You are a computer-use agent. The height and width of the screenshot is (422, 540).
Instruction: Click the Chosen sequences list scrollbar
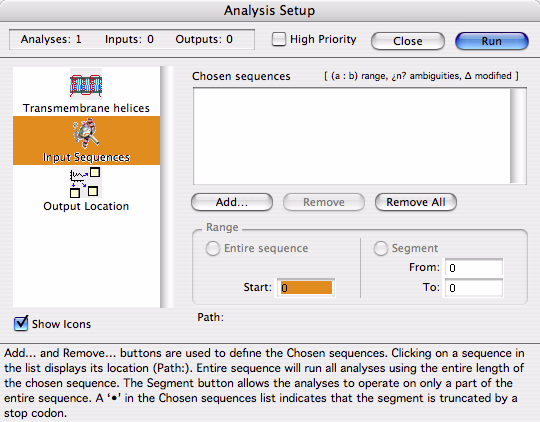[x=518, y=136]
